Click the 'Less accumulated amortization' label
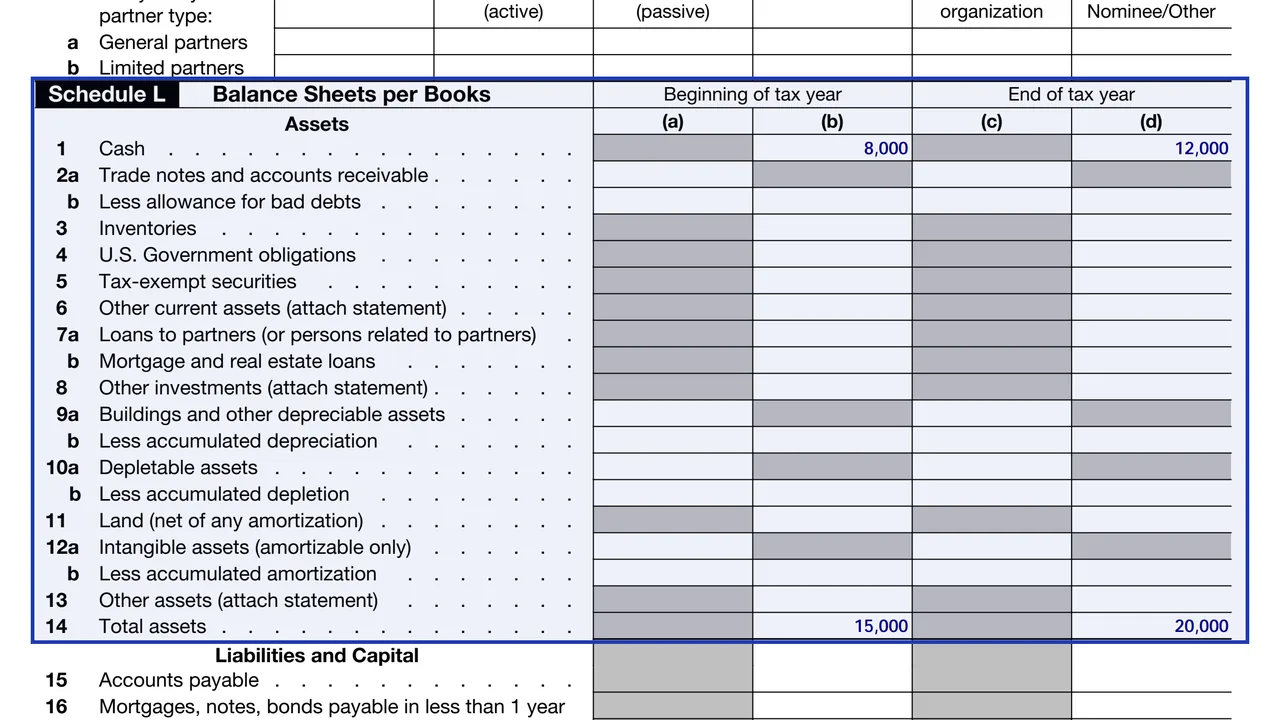1280x720 pixels. [238, 574]
